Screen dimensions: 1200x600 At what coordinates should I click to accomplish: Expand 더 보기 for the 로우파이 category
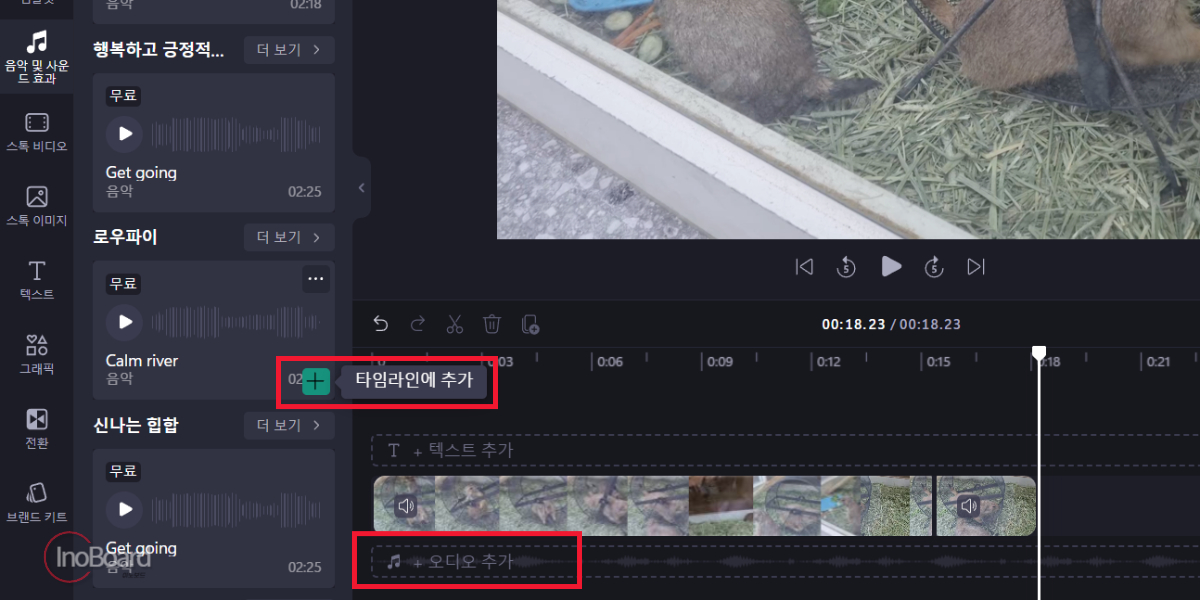[289, 237]
